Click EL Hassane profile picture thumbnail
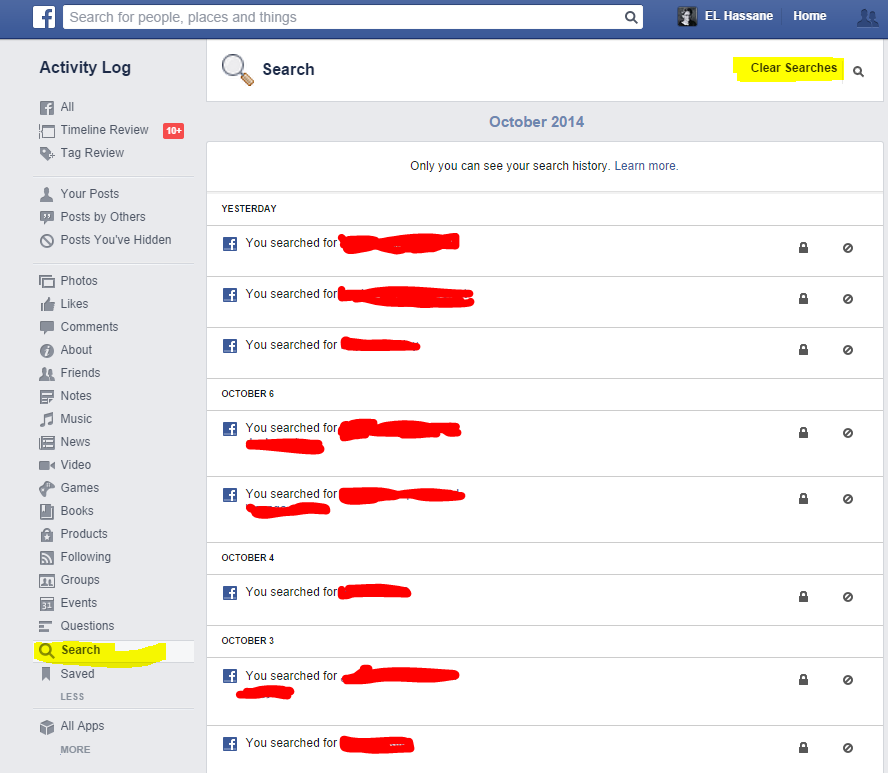This screenshot has width=888, height=773. tap(687, 17)
